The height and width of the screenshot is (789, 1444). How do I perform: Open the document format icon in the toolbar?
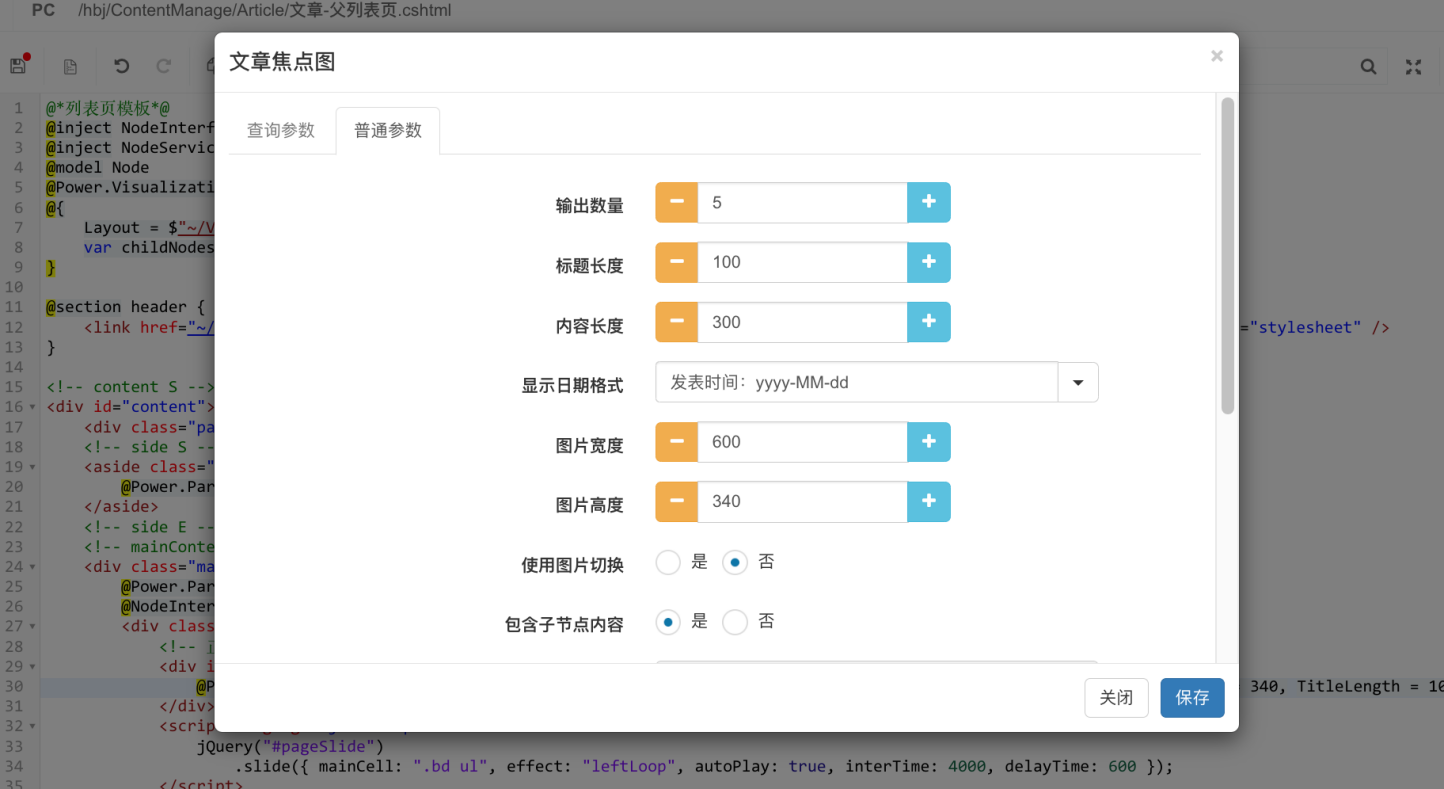(70, 66)
